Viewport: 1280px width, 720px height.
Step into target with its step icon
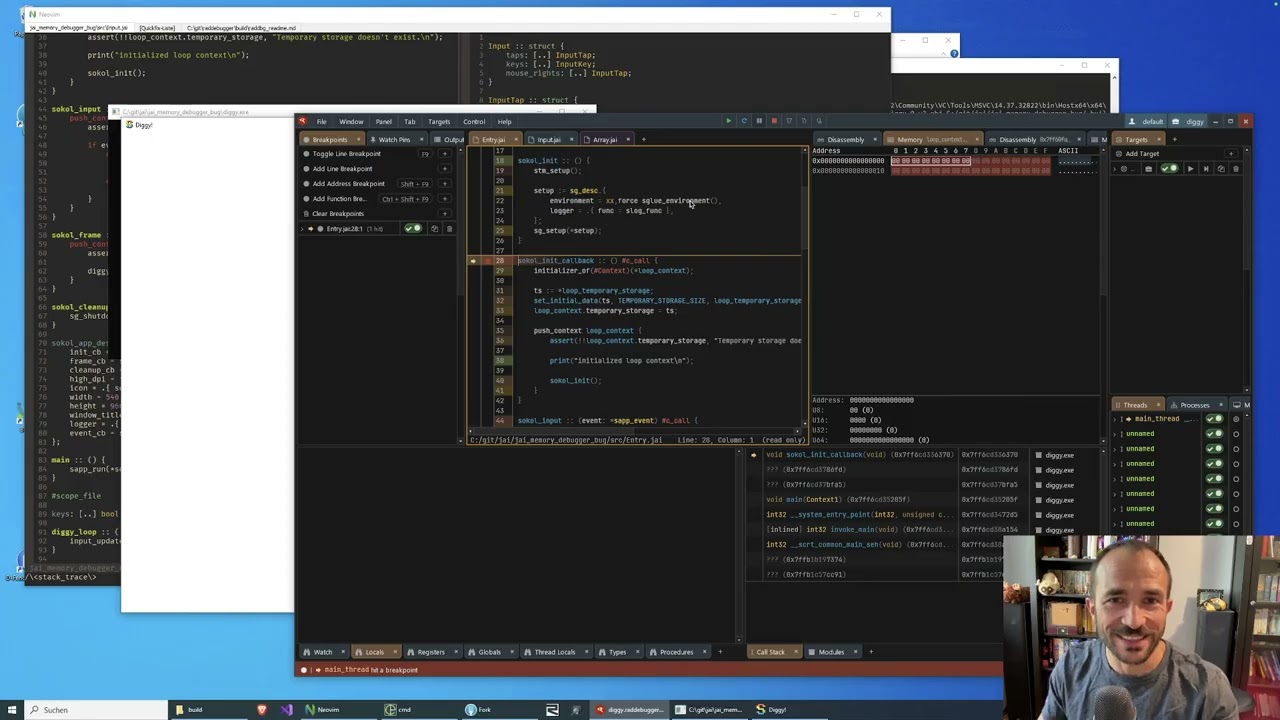pos(1206,169)
